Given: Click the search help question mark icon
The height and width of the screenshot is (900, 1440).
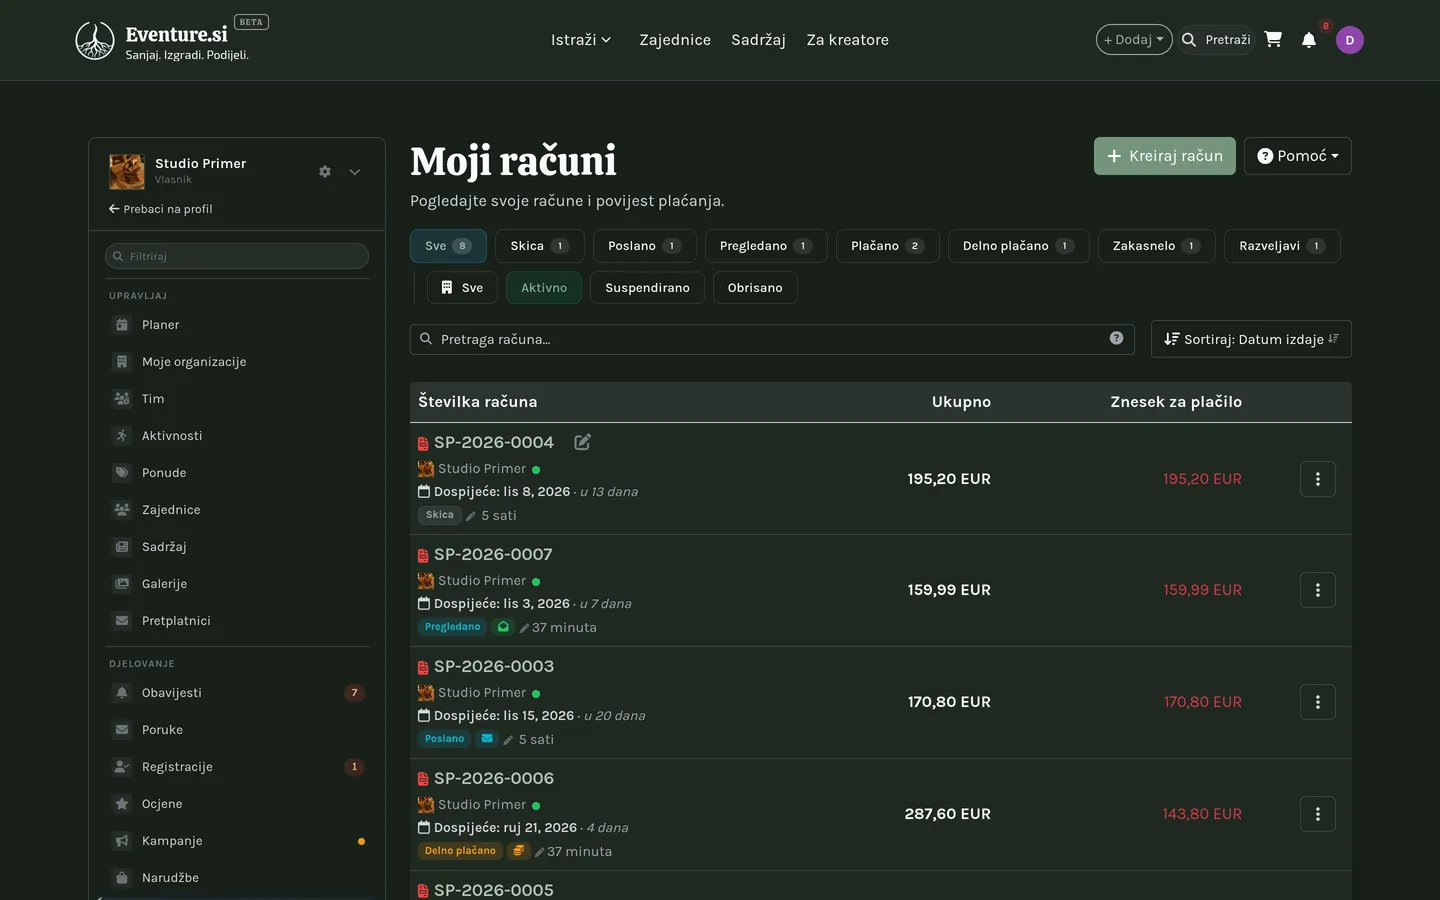Looking at the screenshot, I should point(1116,338).
